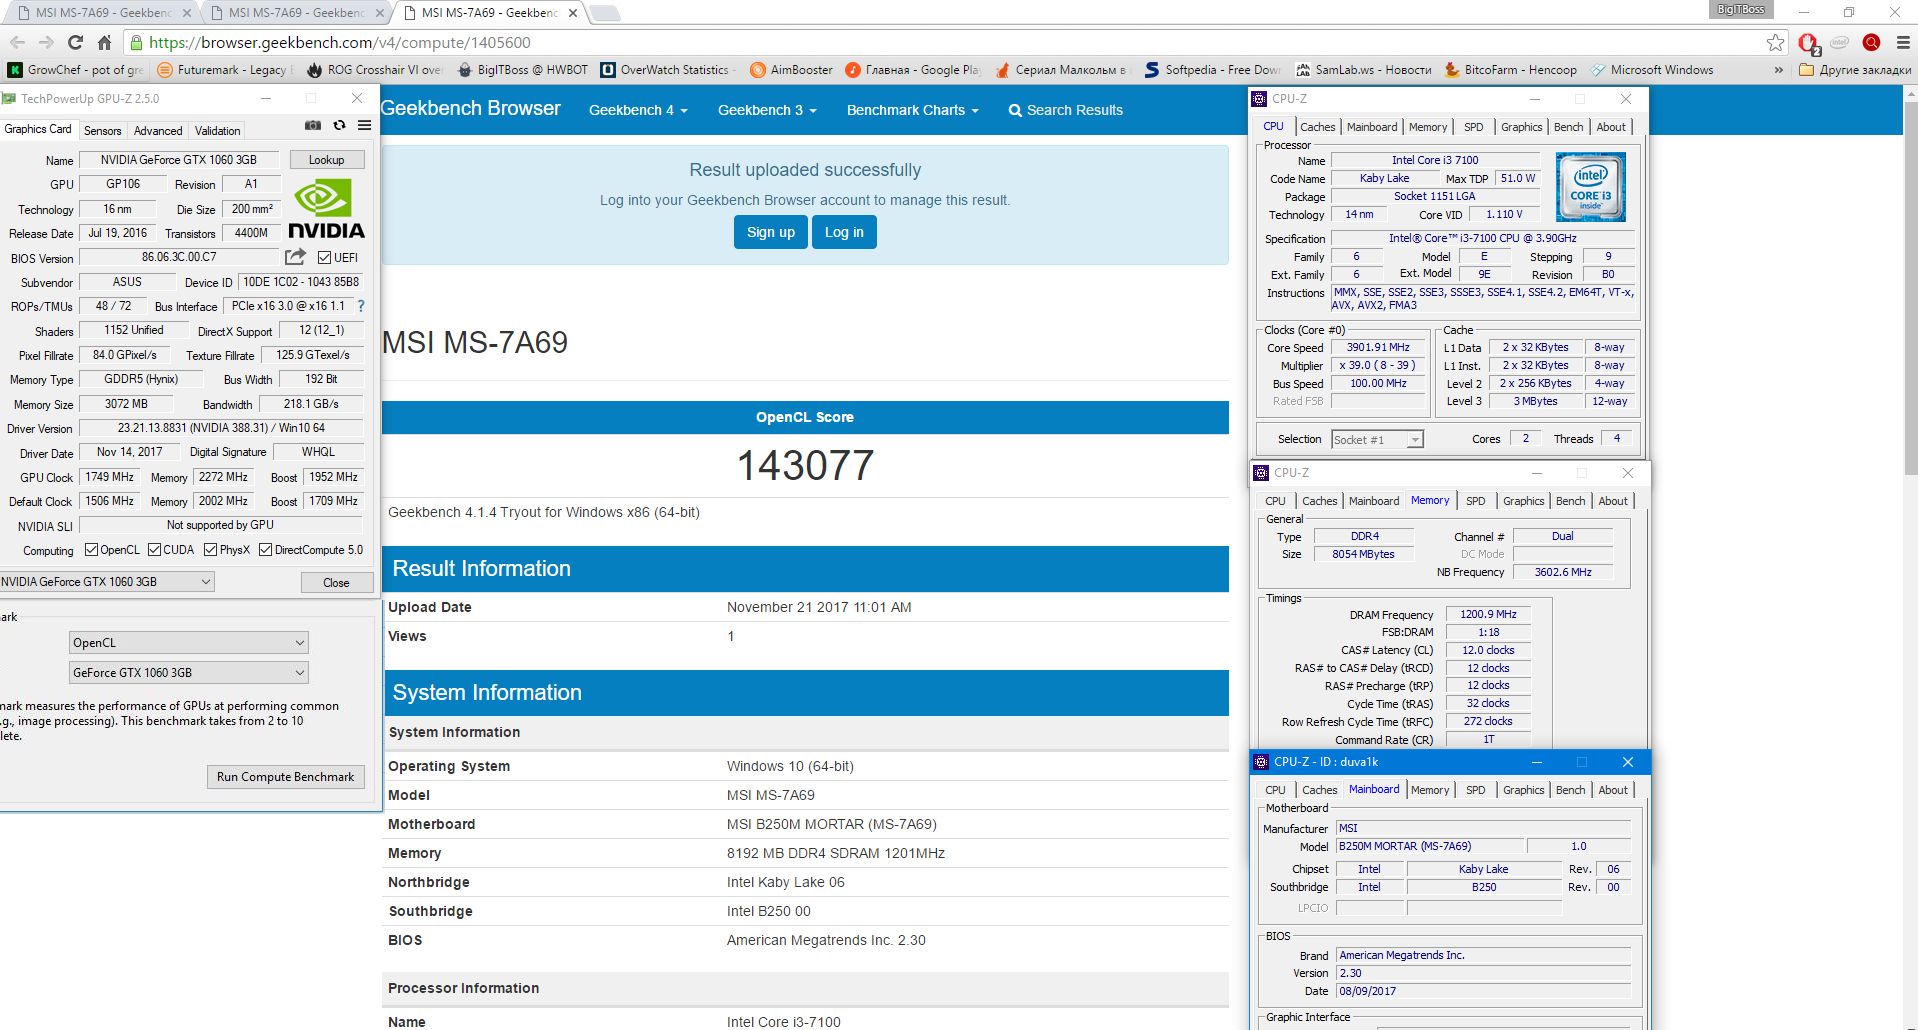Toggle the OpenCL computing checkbox
The image size is (1918, 1030).
(x=91, y=550)
